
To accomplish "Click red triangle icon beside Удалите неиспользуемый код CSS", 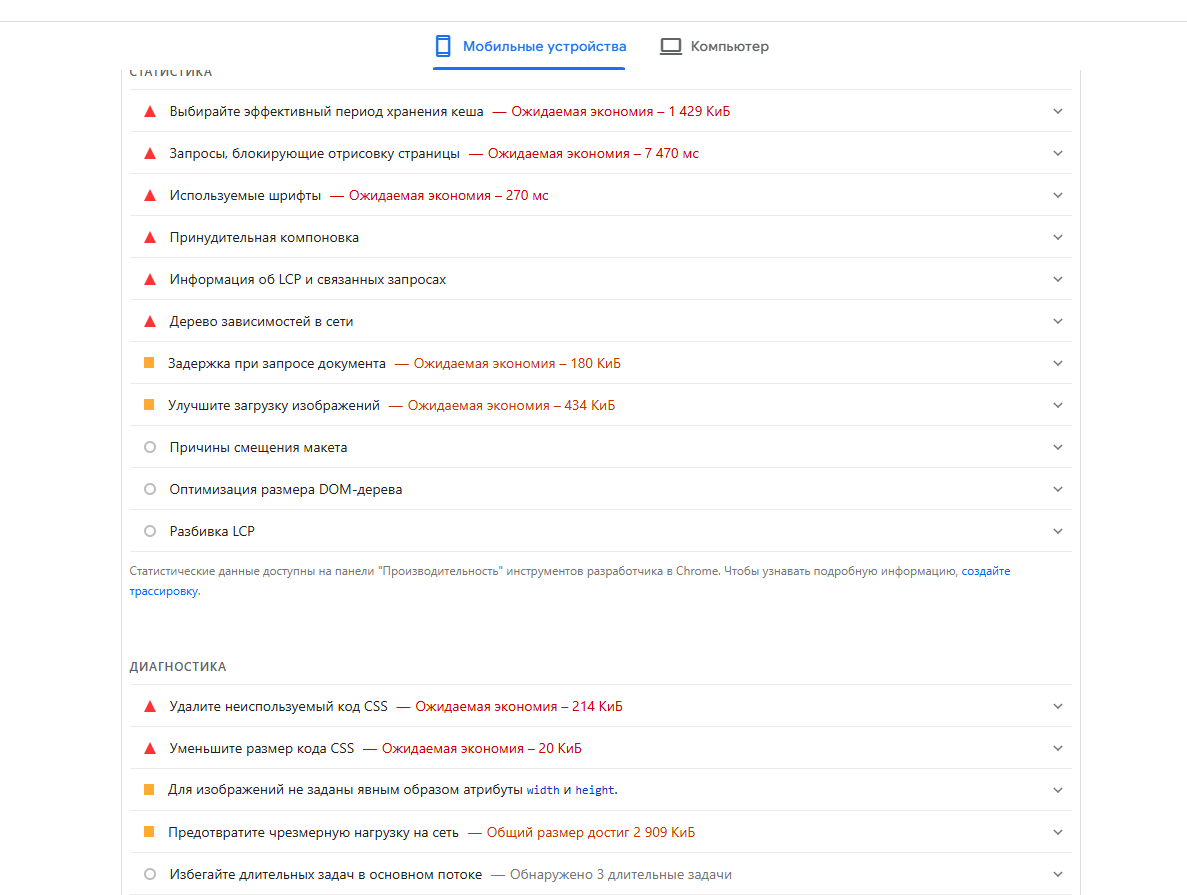I will click(150, 706).
